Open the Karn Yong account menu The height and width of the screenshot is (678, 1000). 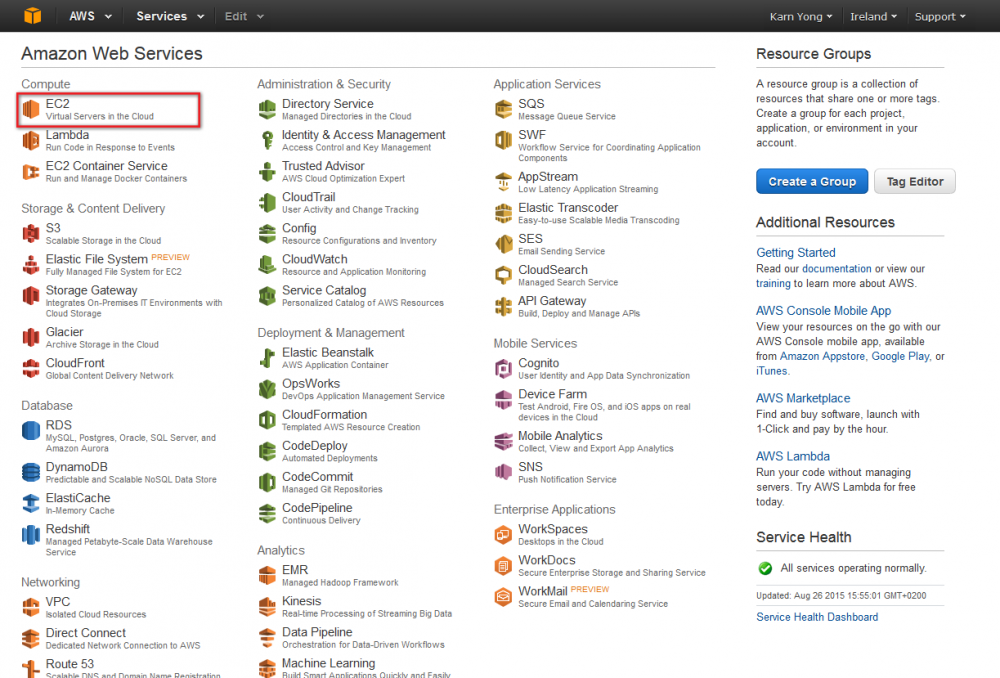point(801,17)
